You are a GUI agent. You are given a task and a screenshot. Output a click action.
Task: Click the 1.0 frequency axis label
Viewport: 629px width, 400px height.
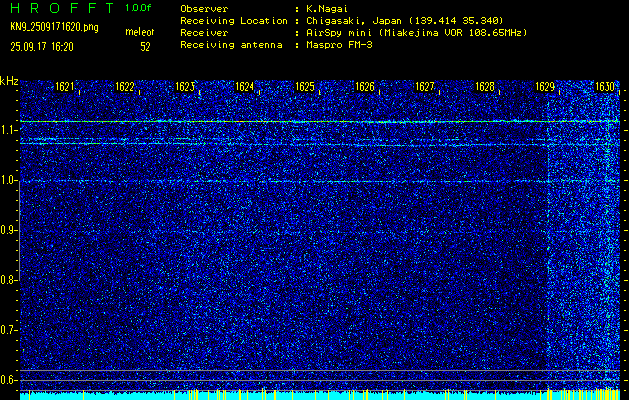(7, 181)
